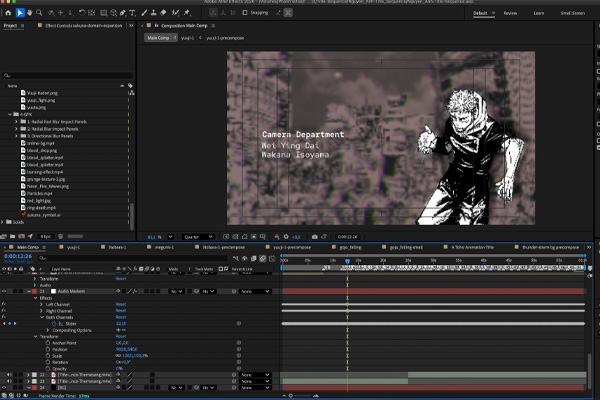Open the Quarter resolution dropdown
This screenshot has width=600, height=400.
tap(197, 237)
